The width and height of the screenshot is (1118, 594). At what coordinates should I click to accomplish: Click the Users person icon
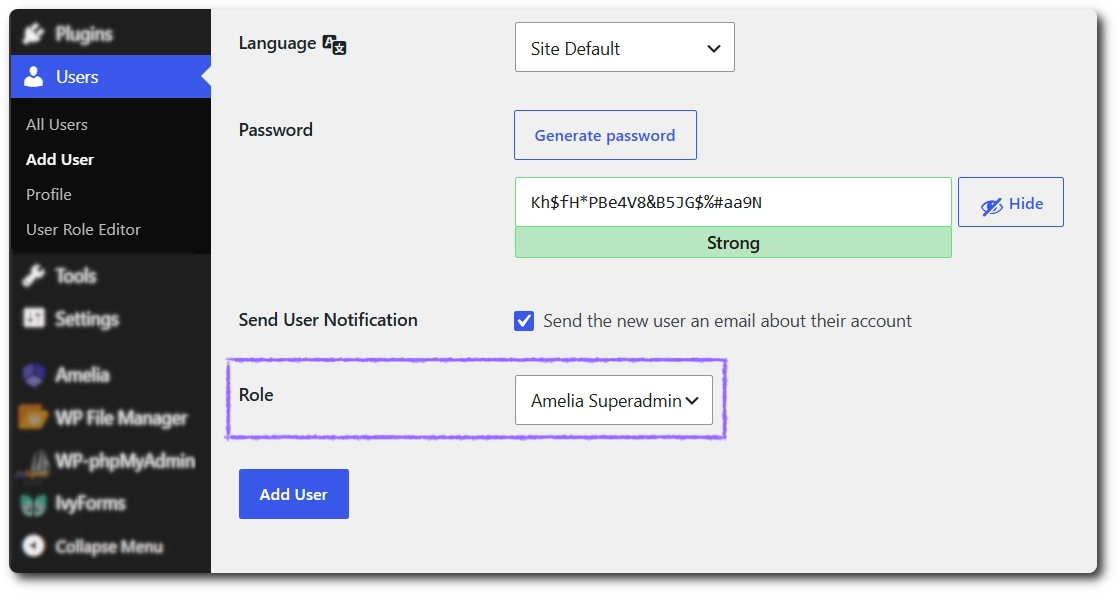(34, 76)
